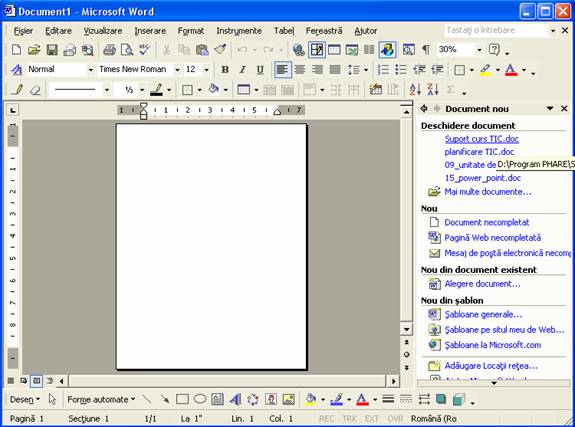
Task: Expand the Line Spacing dropdown arrow
Action: (366, 70)
